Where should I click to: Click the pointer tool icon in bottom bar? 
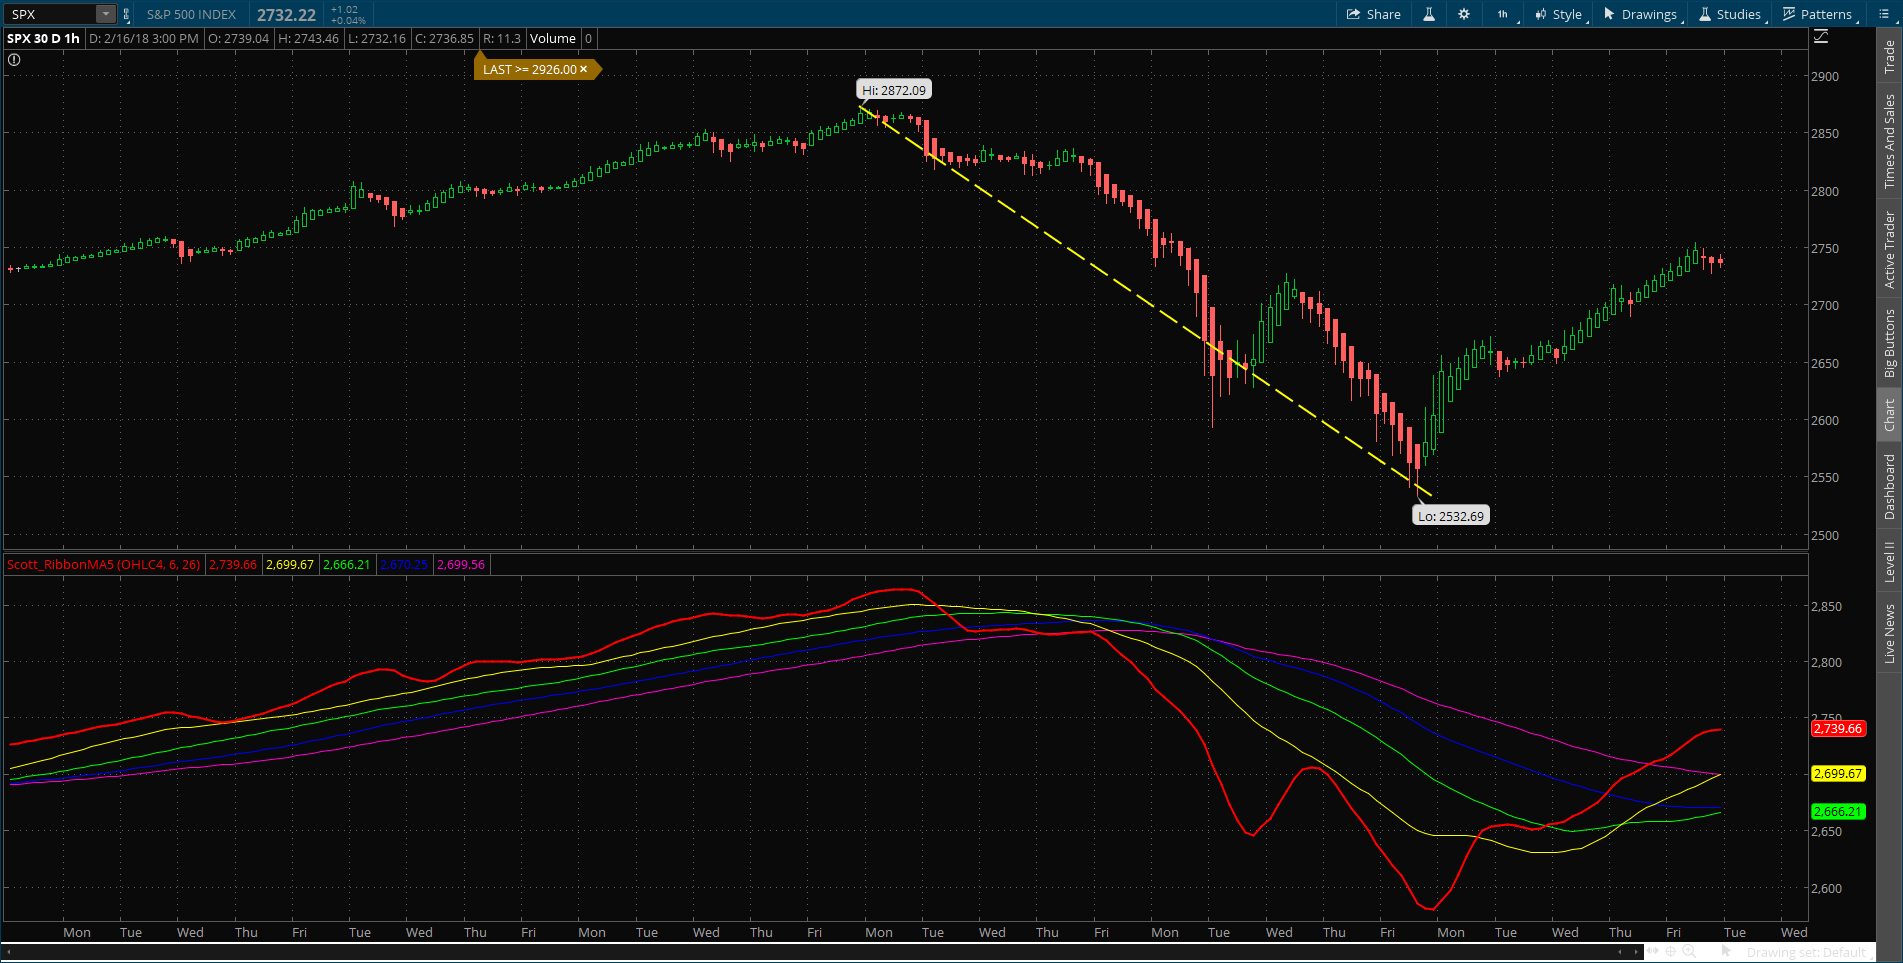[x=1726, y=951]
